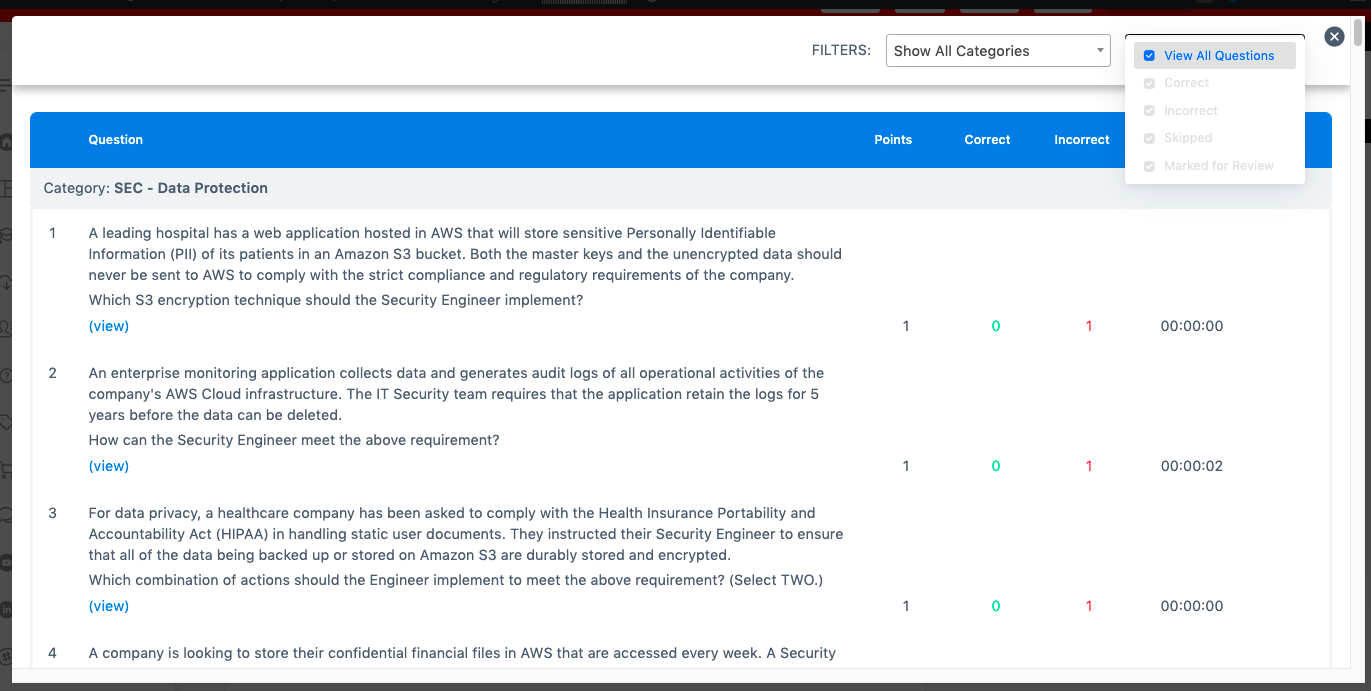Click the YouTube icon in left sidebar
This screenshot has width=1371, height=691.
tap(5, 562)
